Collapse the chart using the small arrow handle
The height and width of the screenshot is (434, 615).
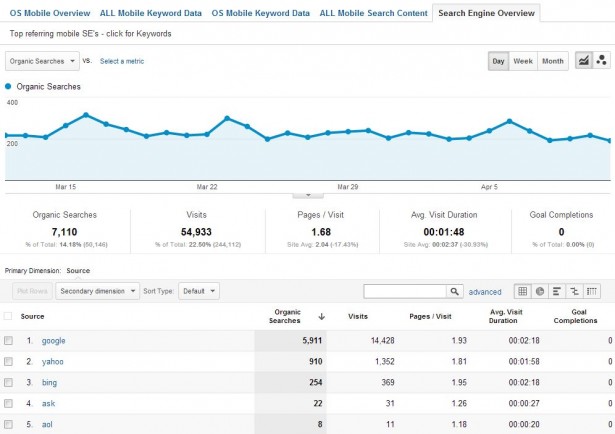click(x=308, y=195)
